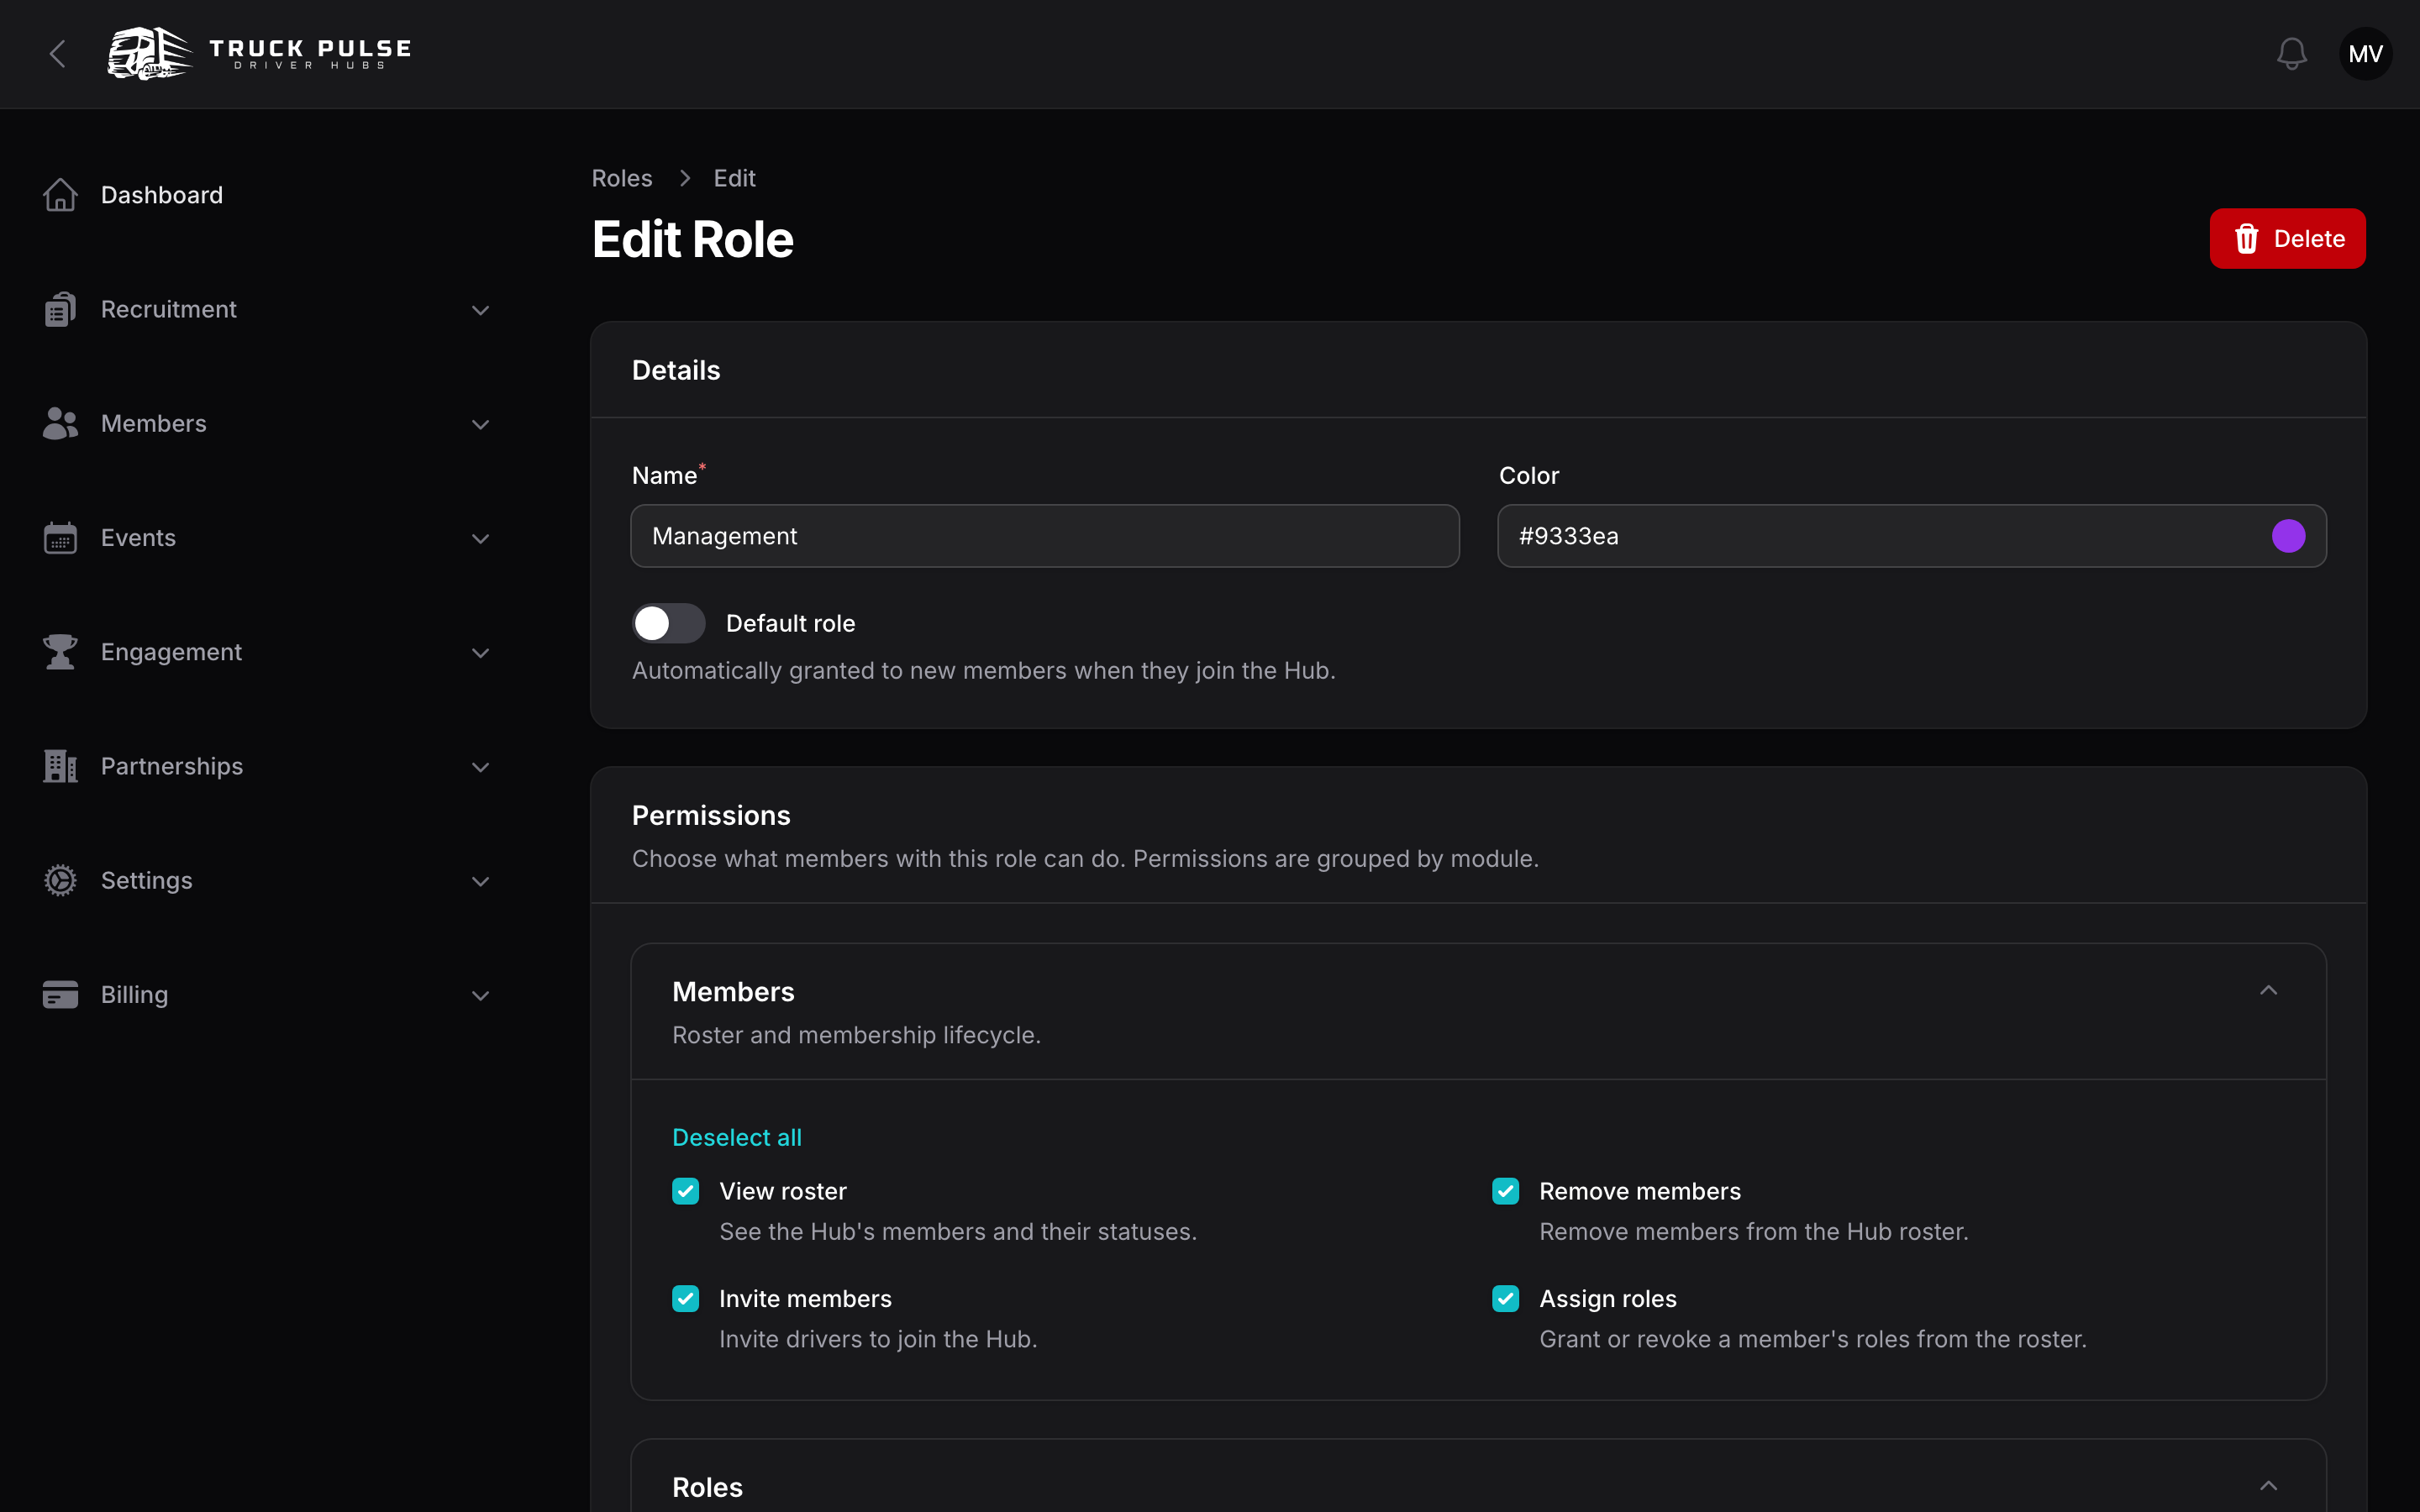Uncheck the Remove members checkbox
The height and width of the screenshot is (1512, 2420).
1505,1191
